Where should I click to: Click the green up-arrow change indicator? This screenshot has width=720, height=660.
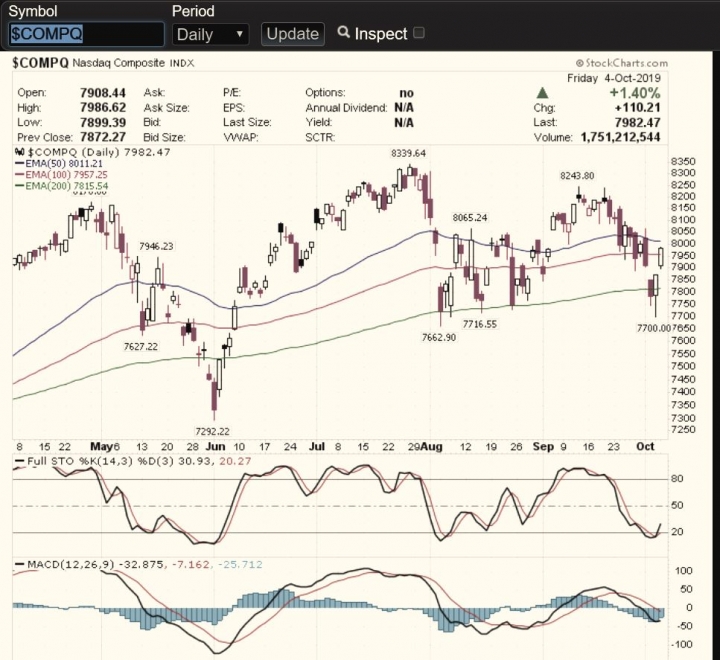pos(542,93)
